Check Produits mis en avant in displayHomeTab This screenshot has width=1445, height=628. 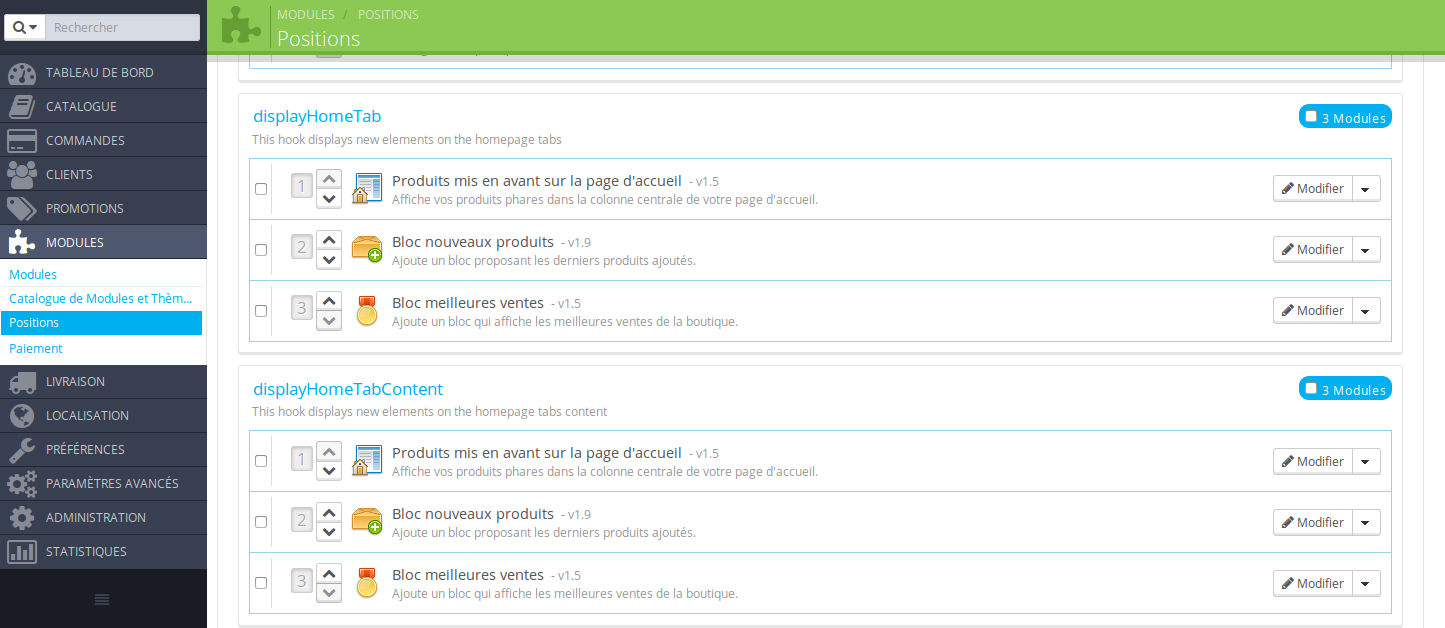coord(261,189)
